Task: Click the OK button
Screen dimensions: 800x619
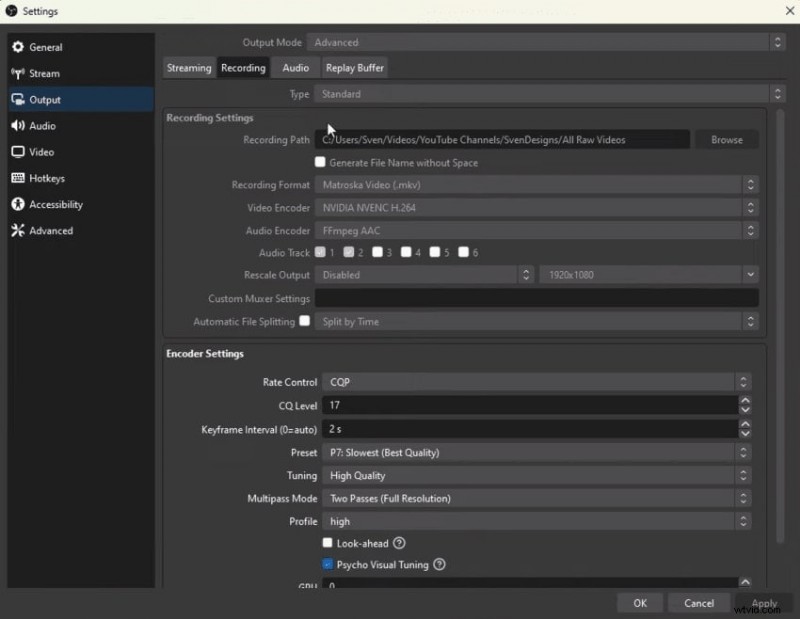Action: coord(640,603)
